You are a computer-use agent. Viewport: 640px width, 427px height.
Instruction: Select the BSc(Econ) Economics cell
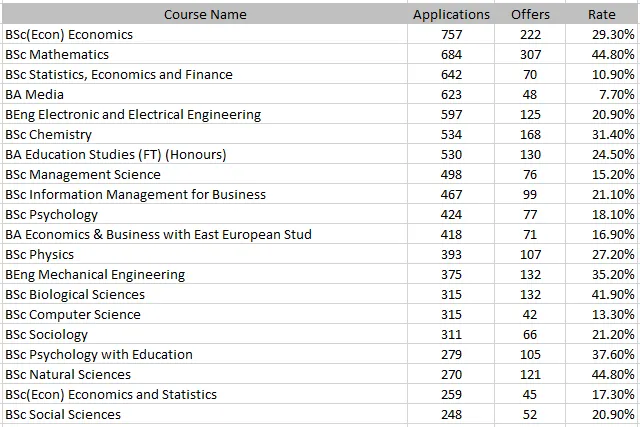(x=69, y=34)
